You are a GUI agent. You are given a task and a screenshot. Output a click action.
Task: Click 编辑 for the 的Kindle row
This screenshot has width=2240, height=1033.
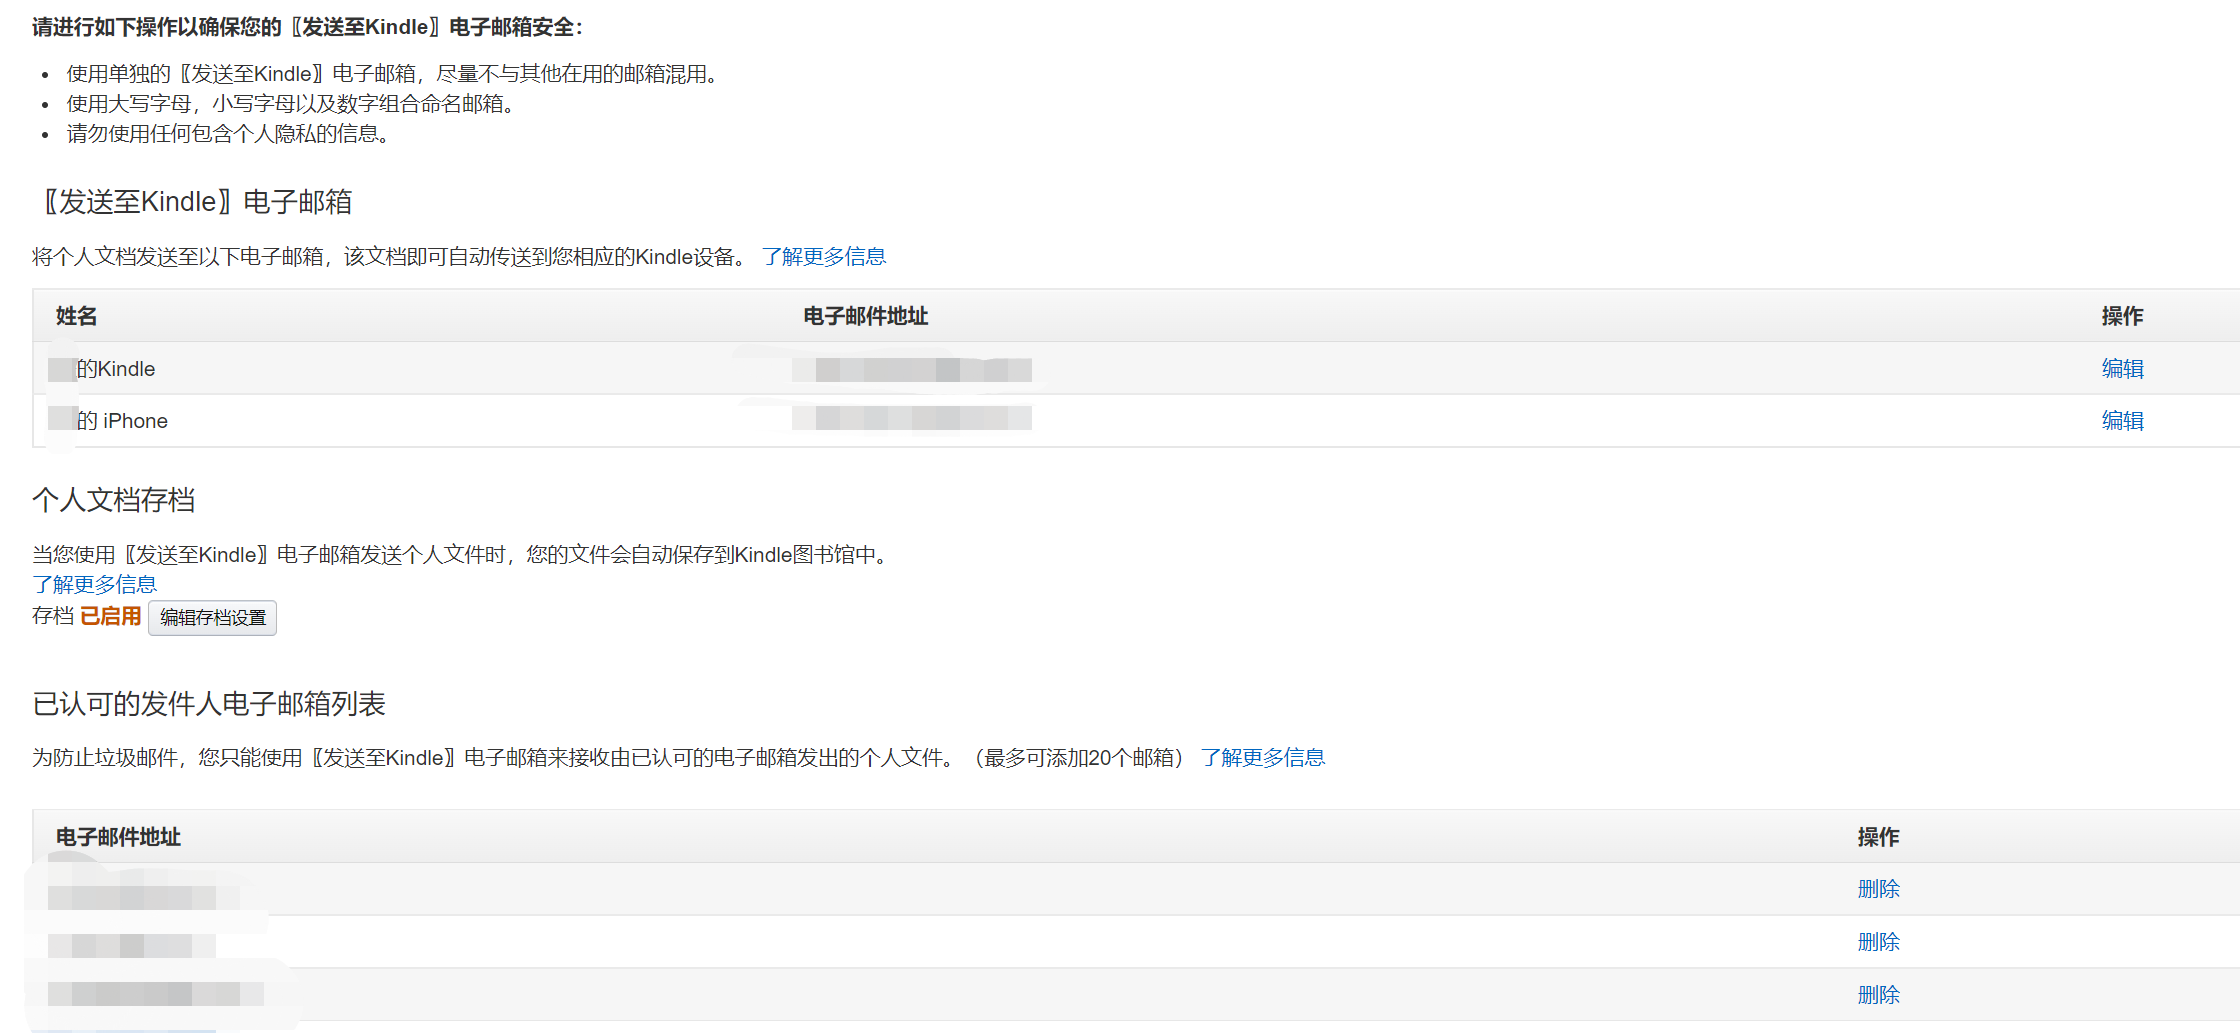coord(2122,369)
